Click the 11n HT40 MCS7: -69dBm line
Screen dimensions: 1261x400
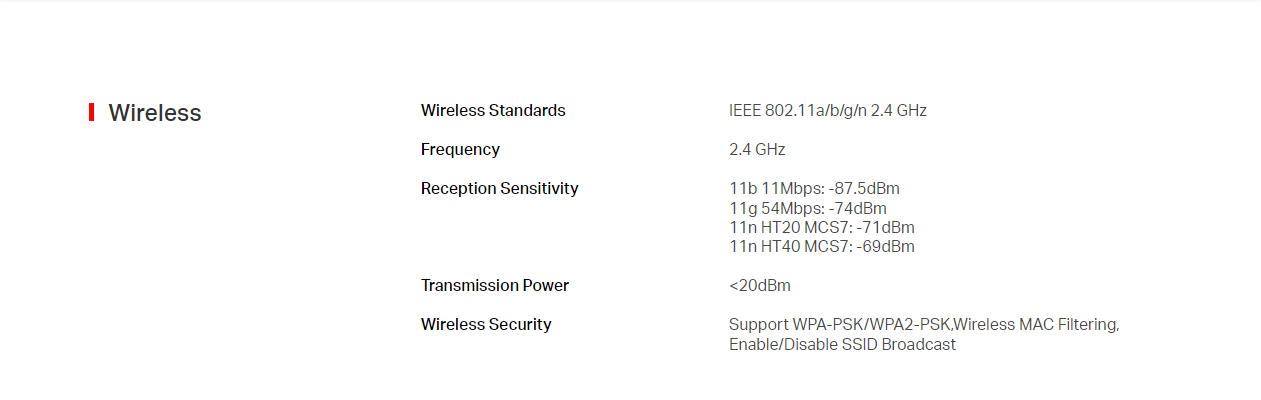click(822, 246)
